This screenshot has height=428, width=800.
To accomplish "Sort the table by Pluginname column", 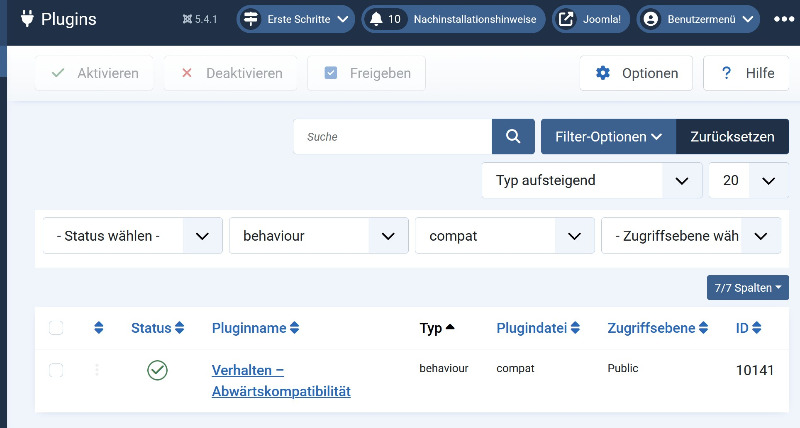I will point(255,328).
